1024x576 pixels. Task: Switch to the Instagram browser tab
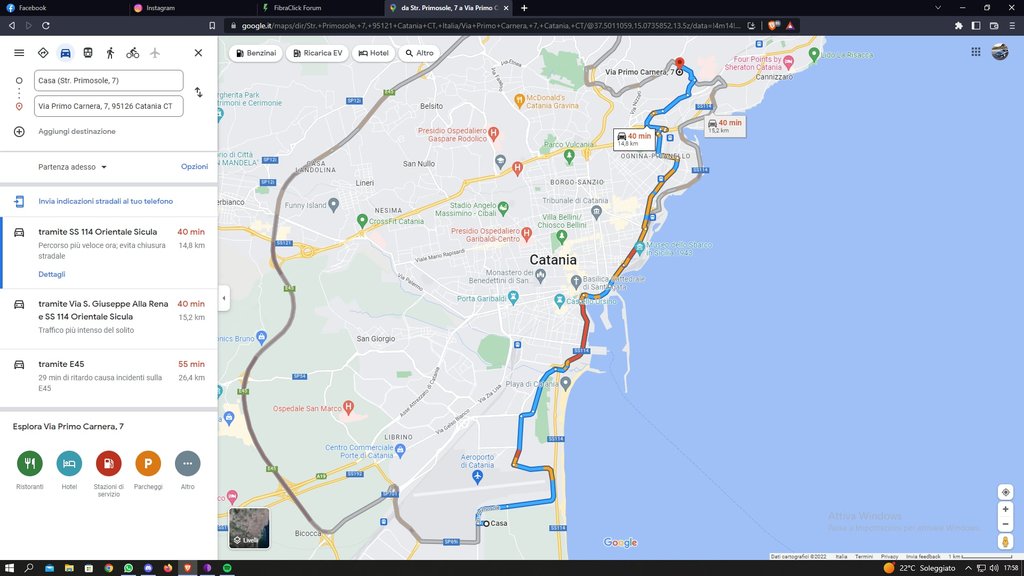click(x=160, y=8)
